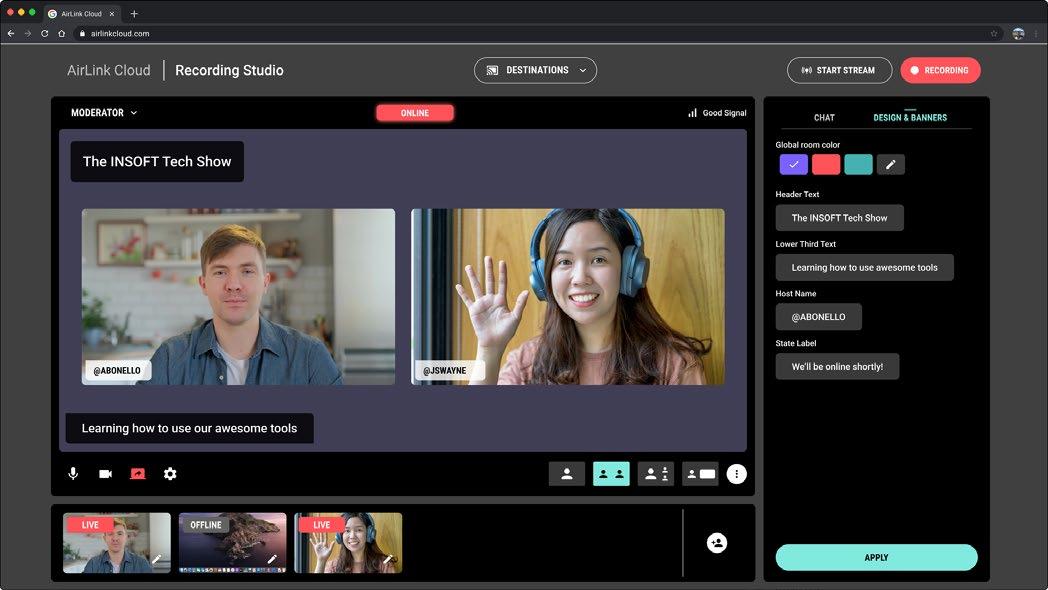Select single-person layout
This screenshot has height=590, width=1048.
pos(567,474)
